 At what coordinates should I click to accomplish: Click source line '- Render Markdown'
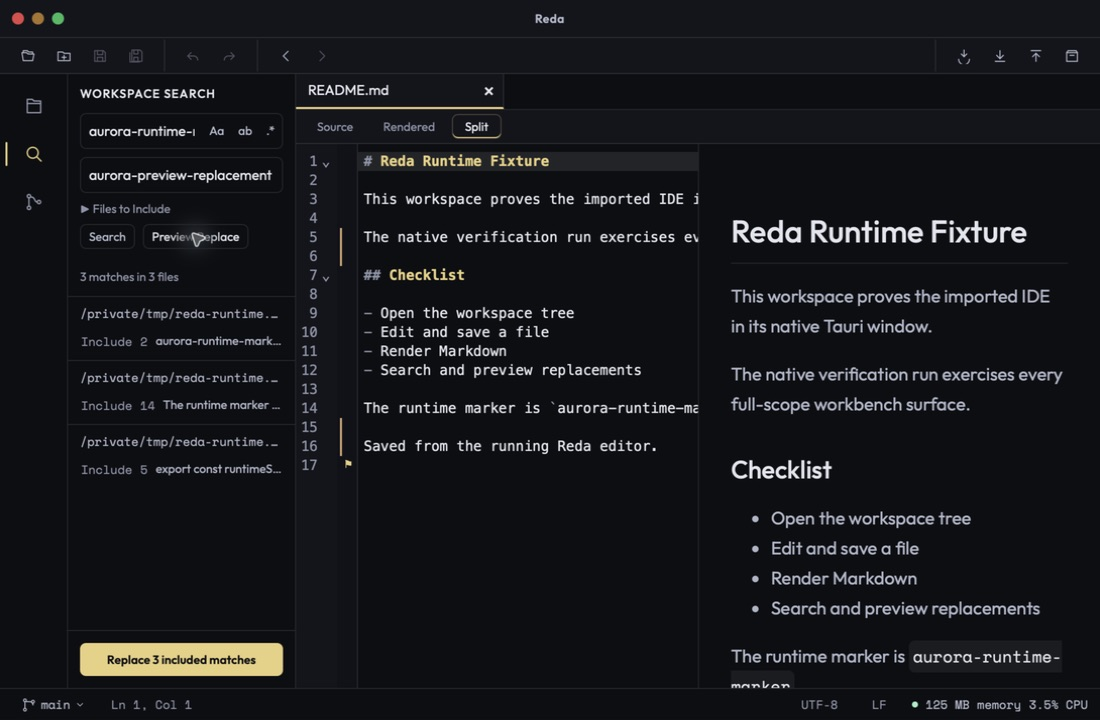435,351
